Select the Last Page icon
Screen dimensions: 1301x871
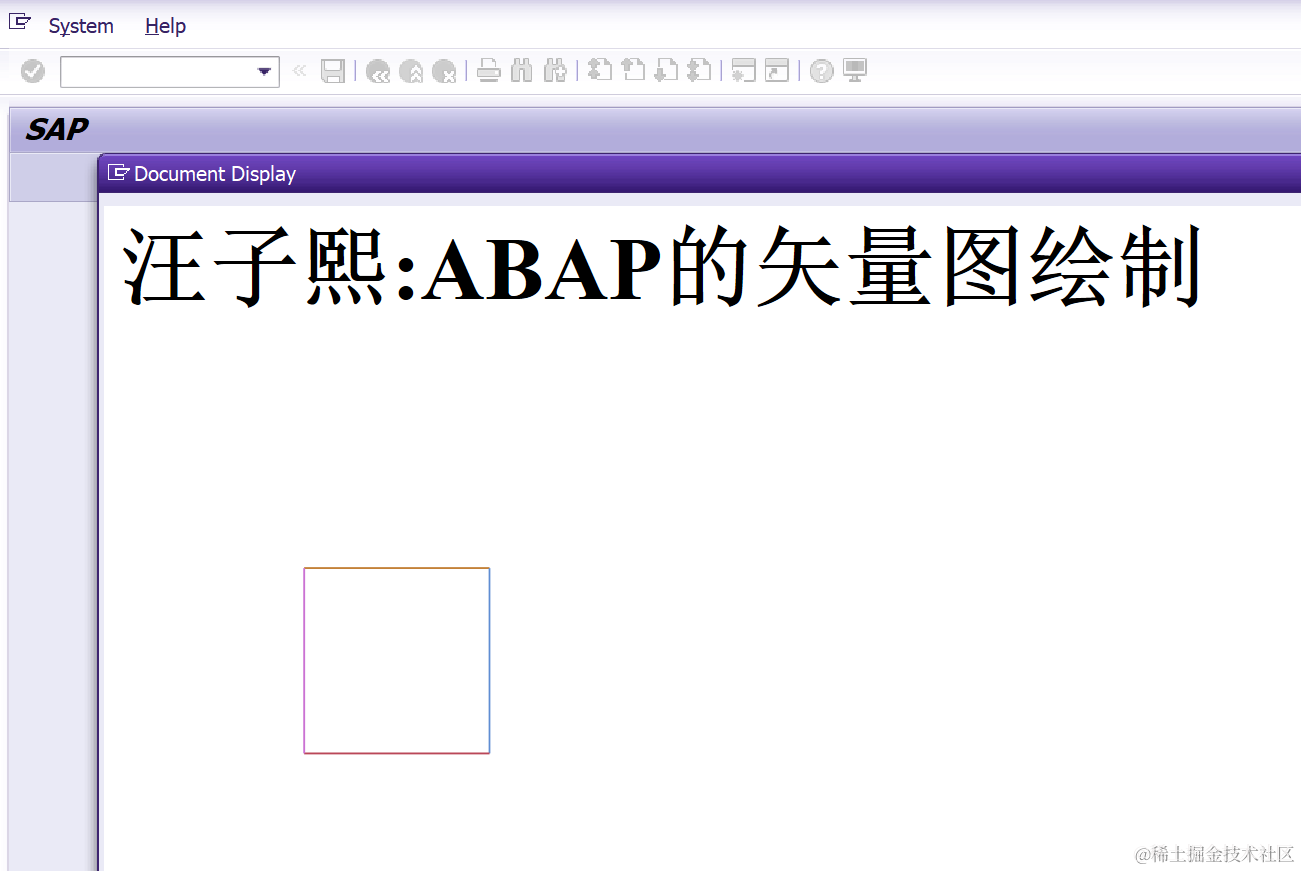700,71
